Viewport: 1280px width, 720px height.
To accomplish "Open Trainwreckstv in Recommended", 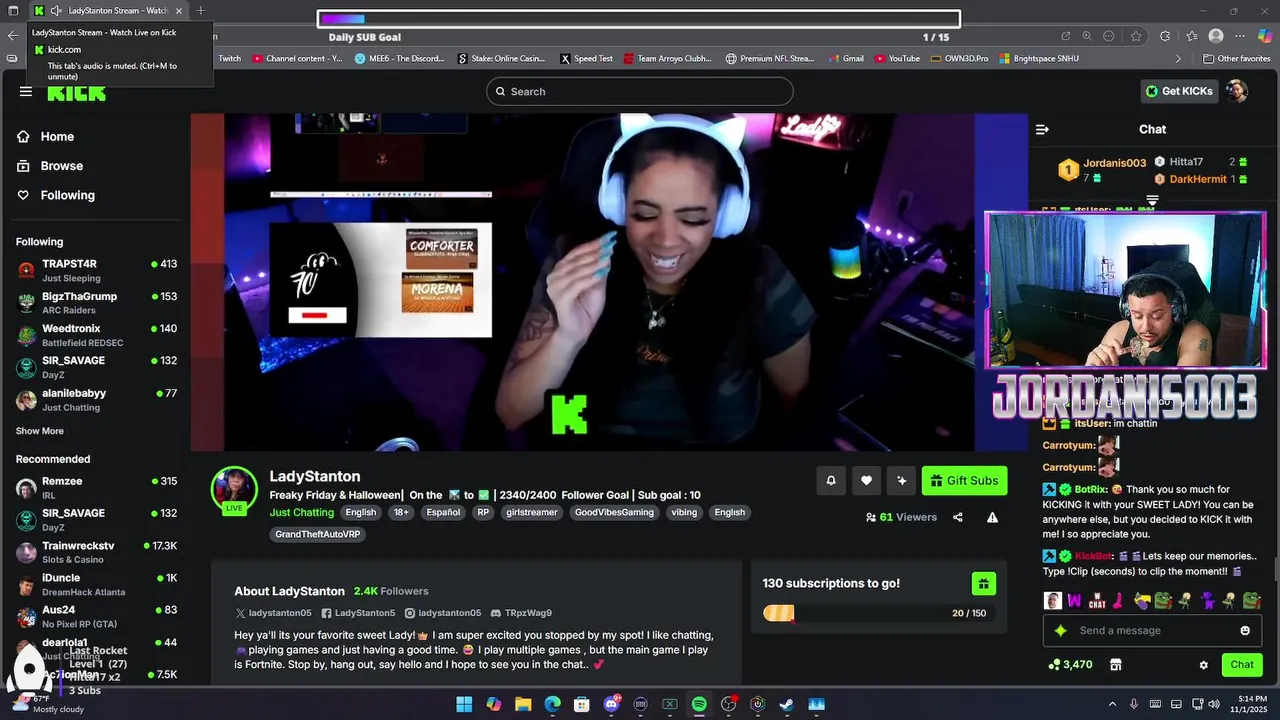I will click(x=97, y=552).
